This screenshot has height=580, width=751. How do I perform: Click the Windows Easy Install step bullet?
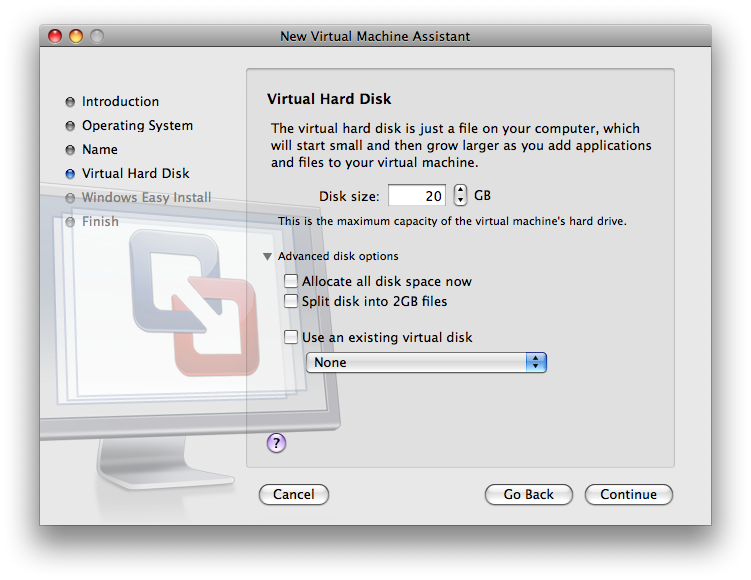[70, 198]
